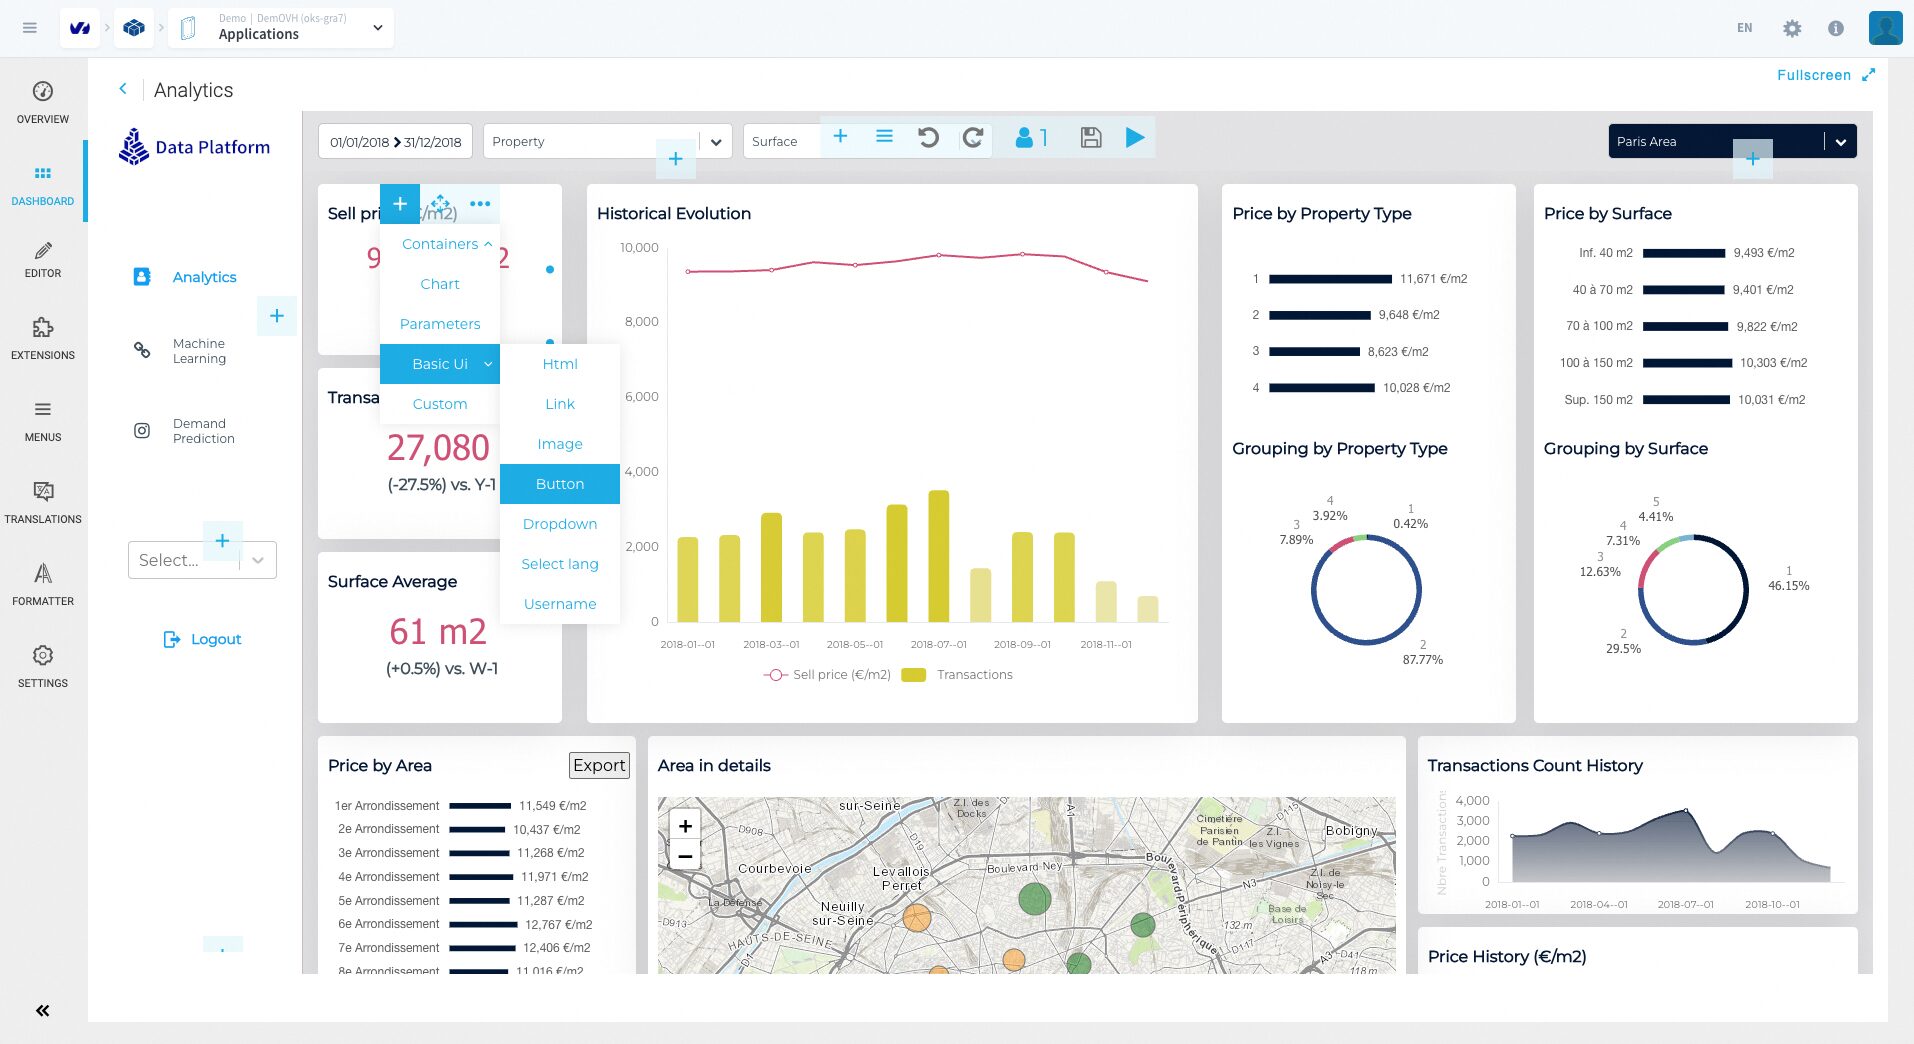The width and height of the screenshot is (1914, 1044).
Task: Click the move handle icon on widget
Action: tap(440, 204)
